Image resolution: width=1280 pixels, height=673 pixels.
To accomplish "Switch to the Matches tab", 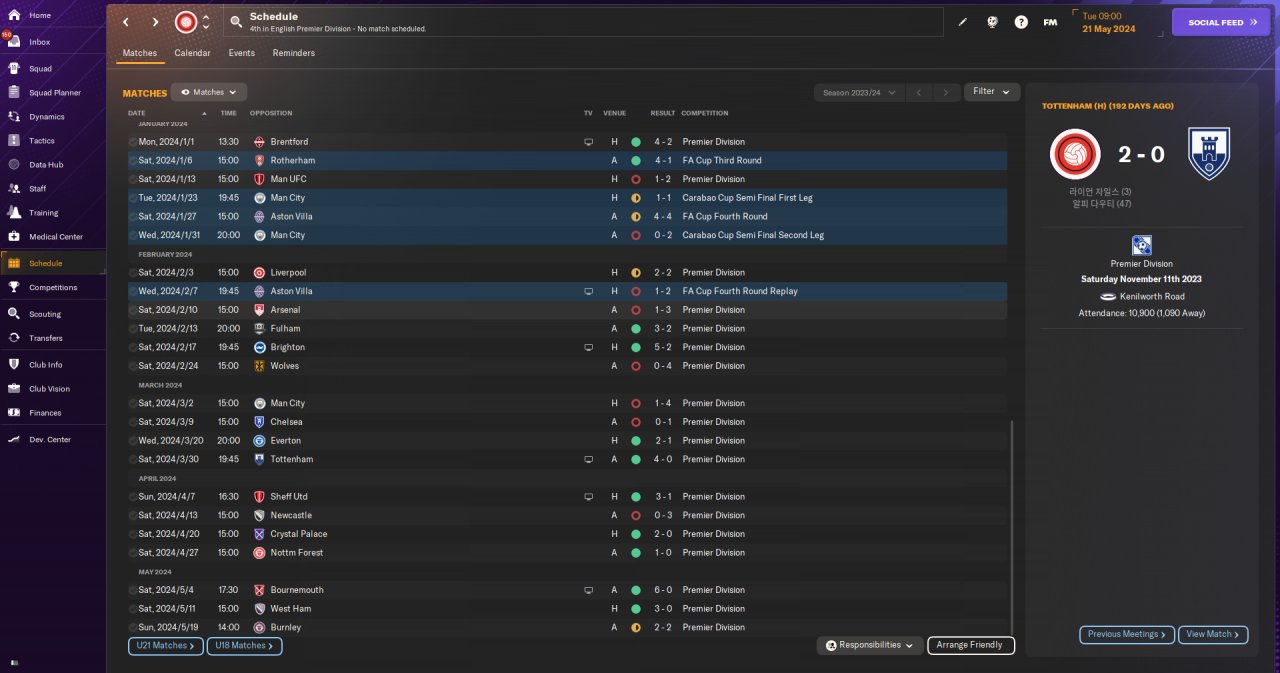I will click(140, 53).
